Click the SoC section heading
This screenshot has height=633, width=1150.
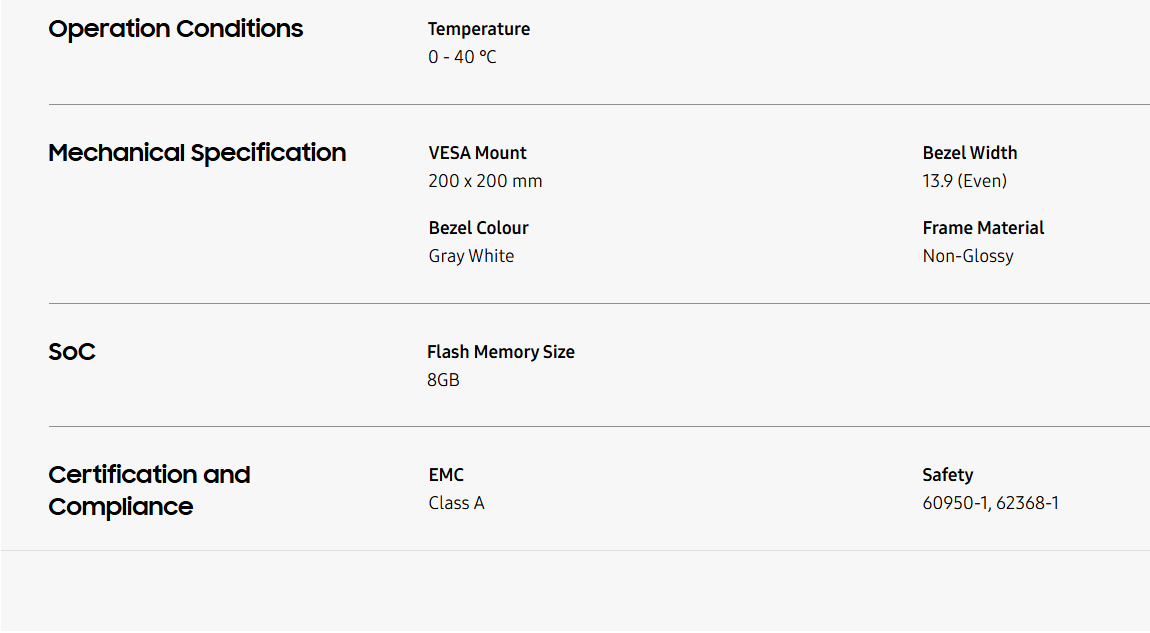click(x=72, y=352)
